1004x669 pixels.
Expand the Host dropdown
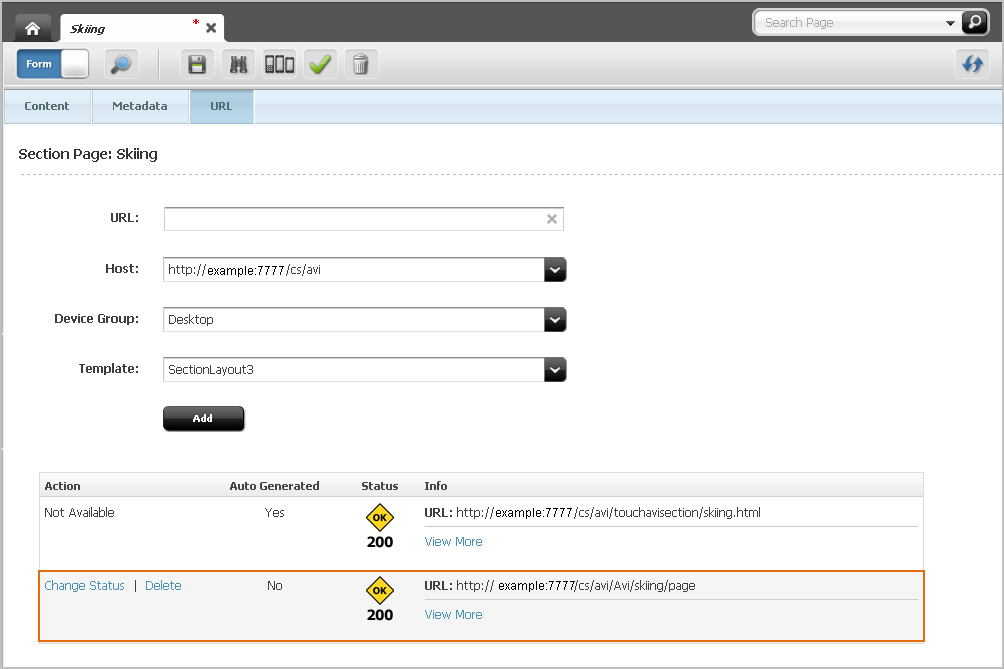pyautogui.click(x=555, y=270)
